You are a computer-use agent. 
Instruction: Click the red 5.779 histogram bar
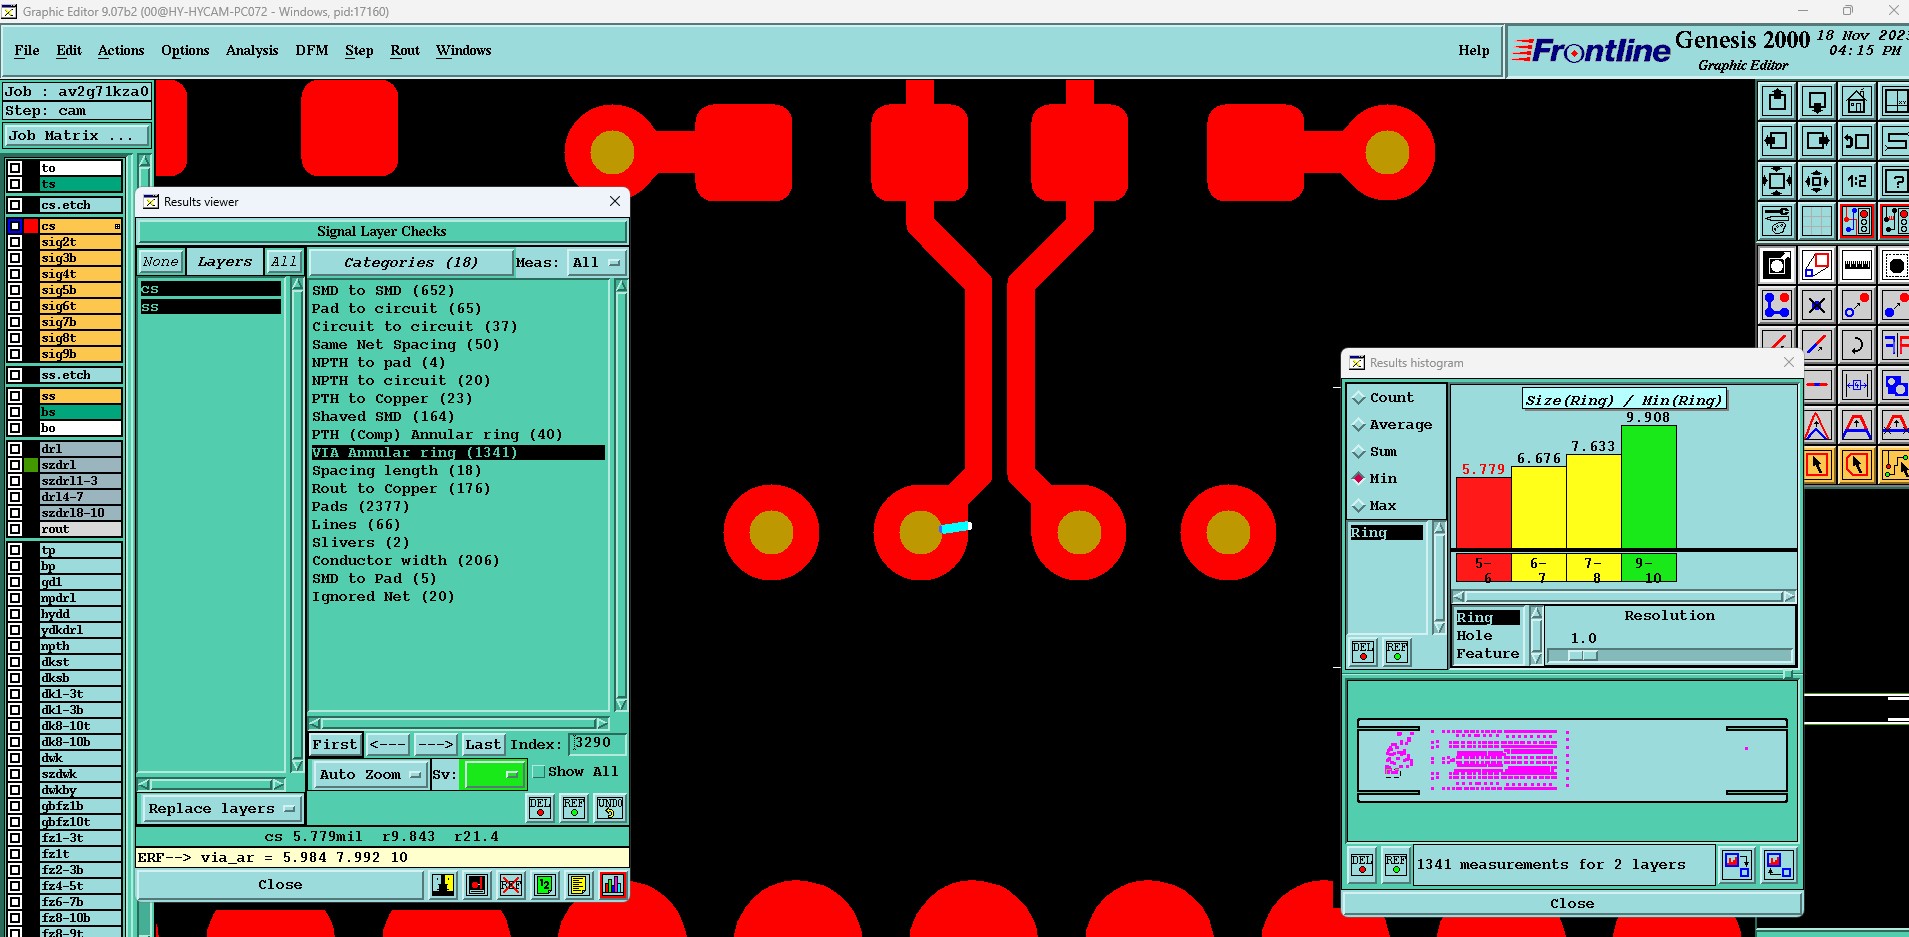1483,513
